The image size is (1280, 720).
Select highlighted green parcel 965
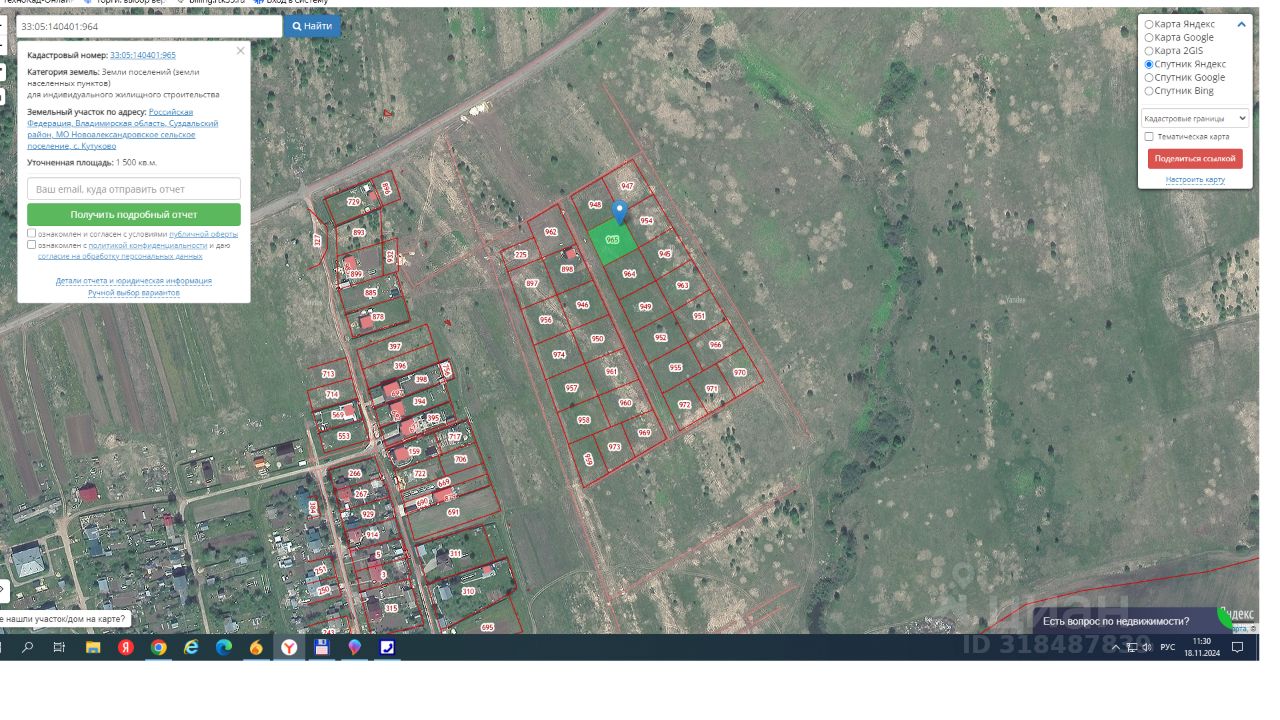pyautogui.click(x=611, y=241)
